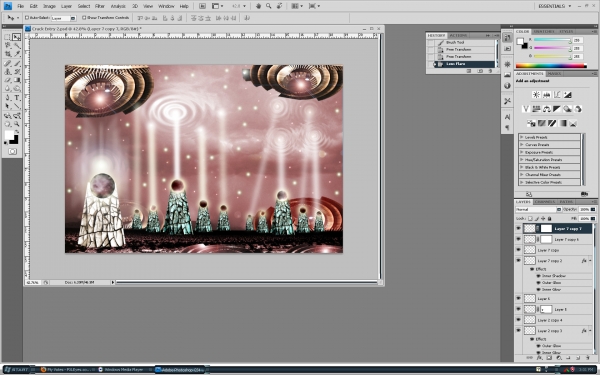The height and width of the screenshot is (375, 600).
Task: Select the Clone Stamp tool
Action: click(7, 72)
